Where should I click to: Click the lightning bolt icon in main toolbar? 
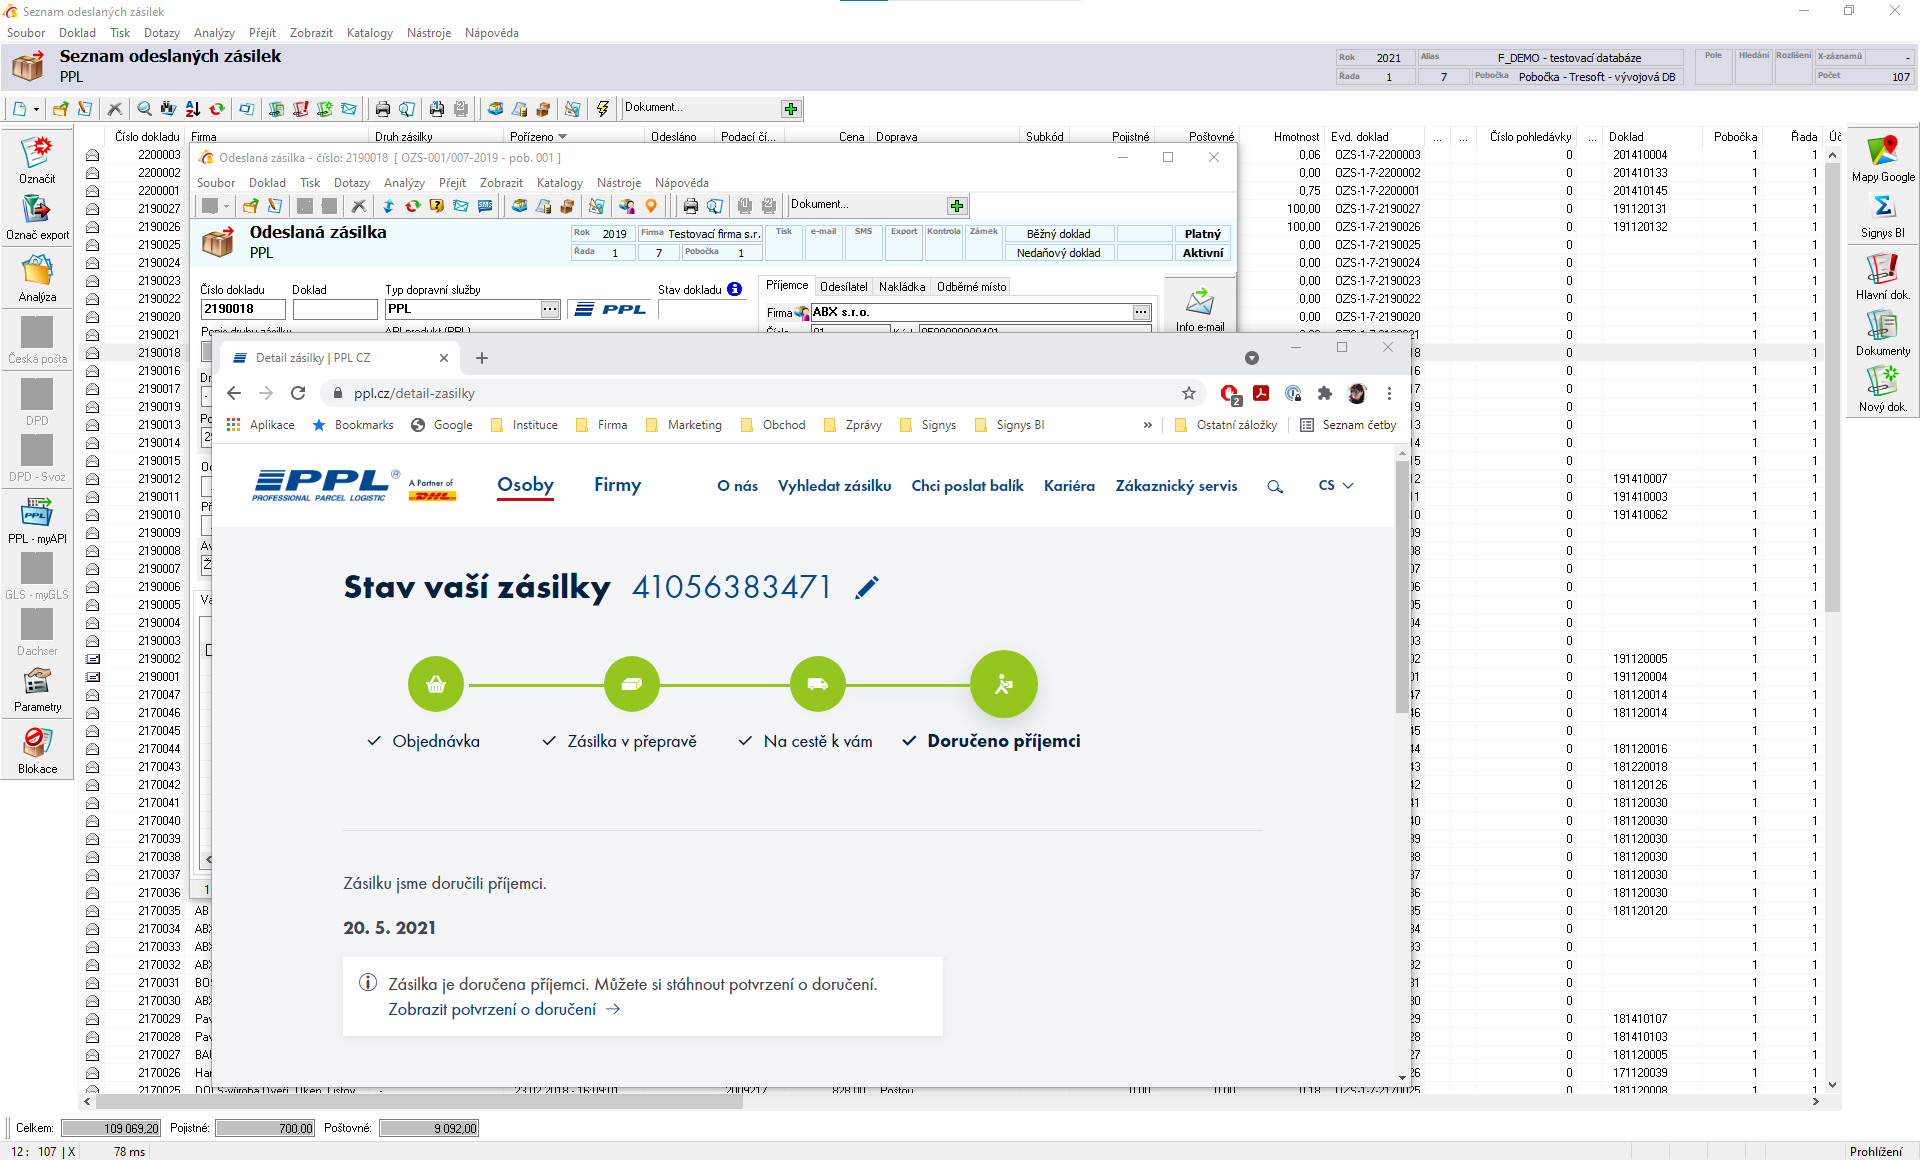602,109
